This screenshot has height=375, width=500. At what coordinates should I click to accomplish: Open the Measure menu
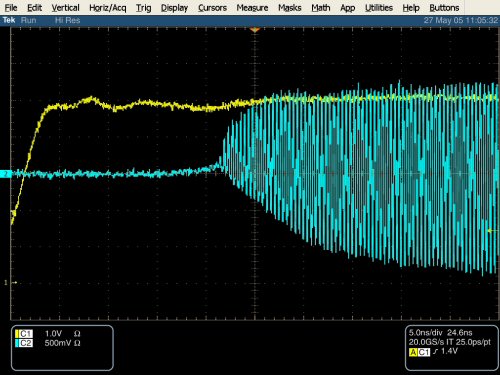tap(252, 7)
